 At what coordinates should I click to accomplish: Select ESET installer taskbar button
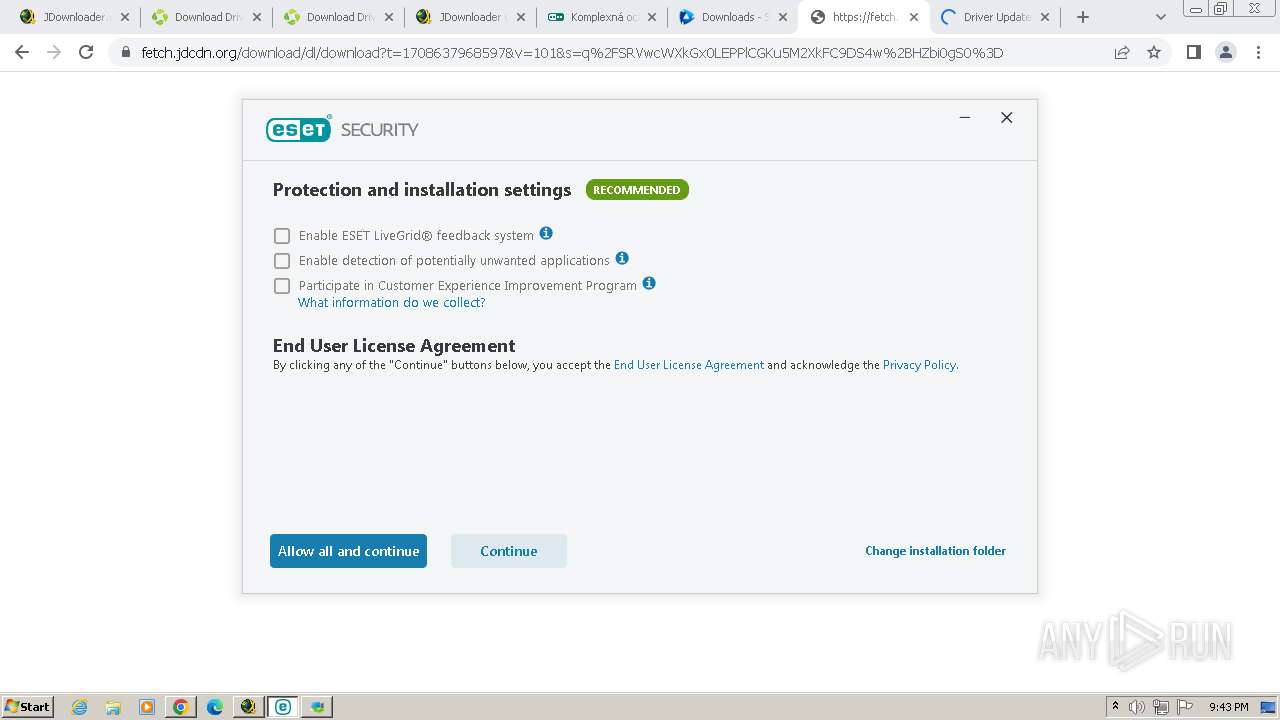(283, 707)
